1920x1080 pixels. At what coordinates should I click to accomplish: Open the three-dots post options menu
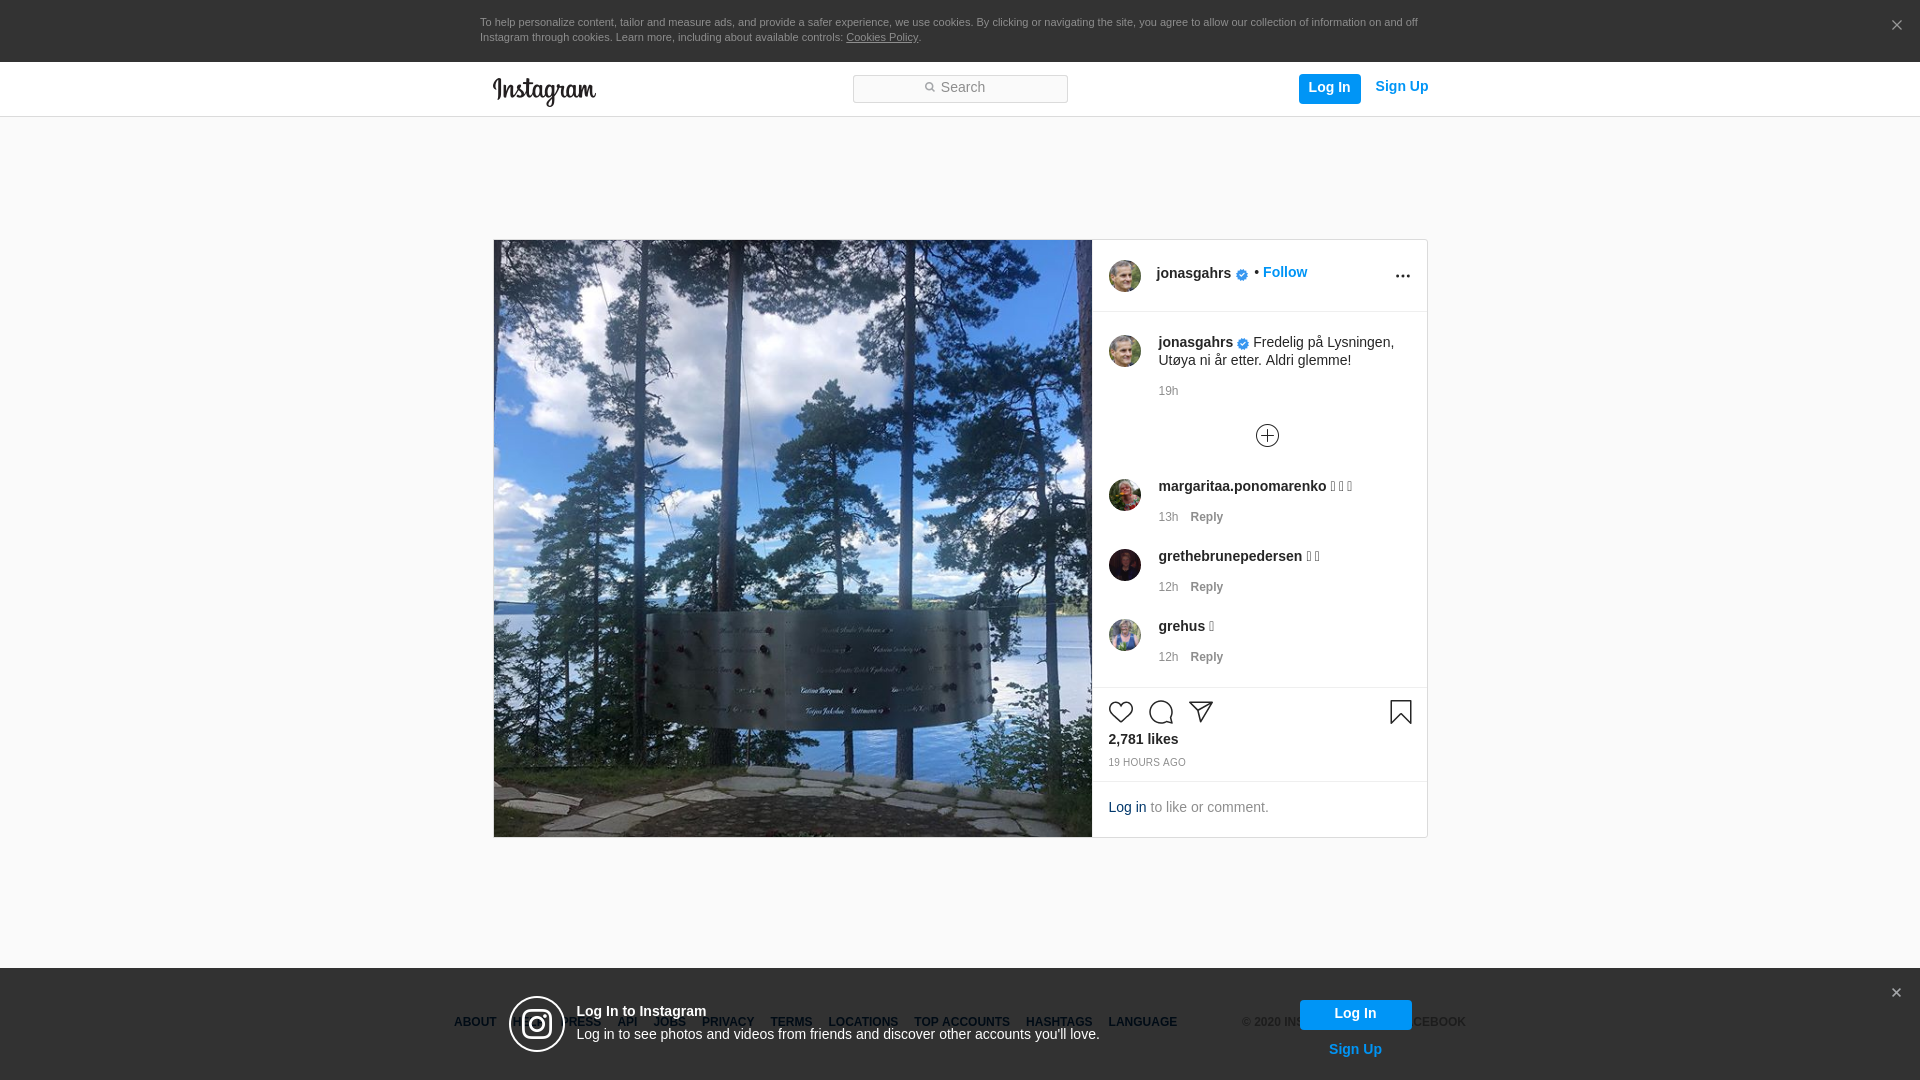[x=1403, y=276]
